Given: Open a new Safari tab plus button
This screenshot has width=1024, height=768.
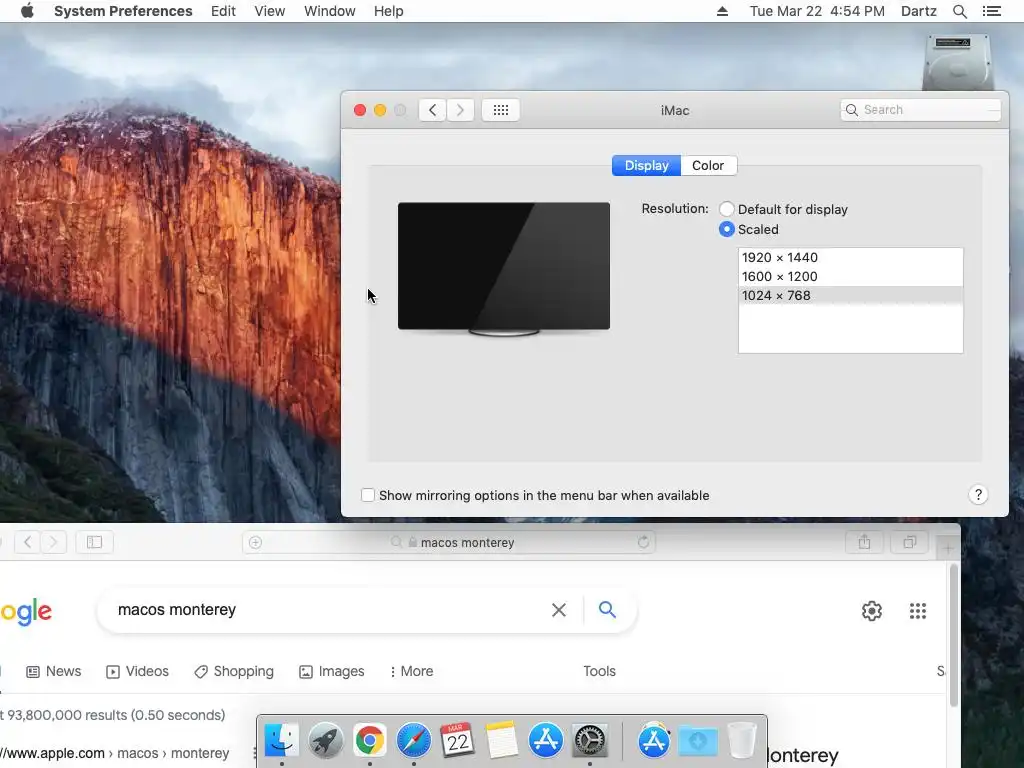Looking at the screenshot, I should tap(948, 549).
